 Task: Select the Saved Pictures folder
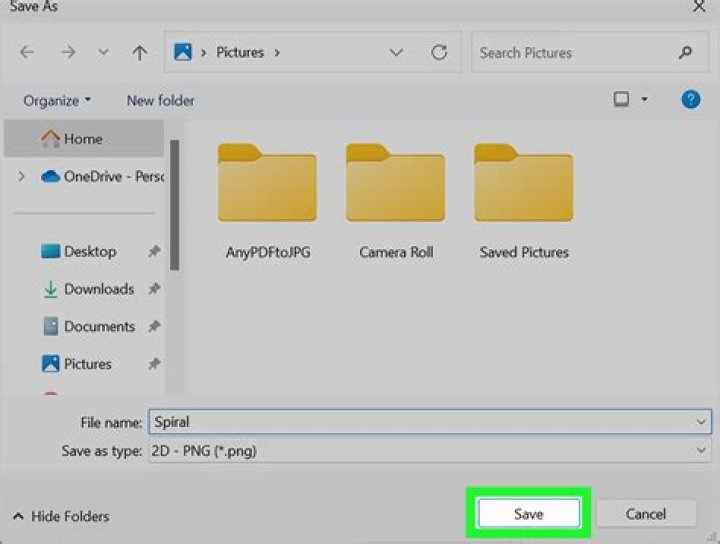[524, 201]
